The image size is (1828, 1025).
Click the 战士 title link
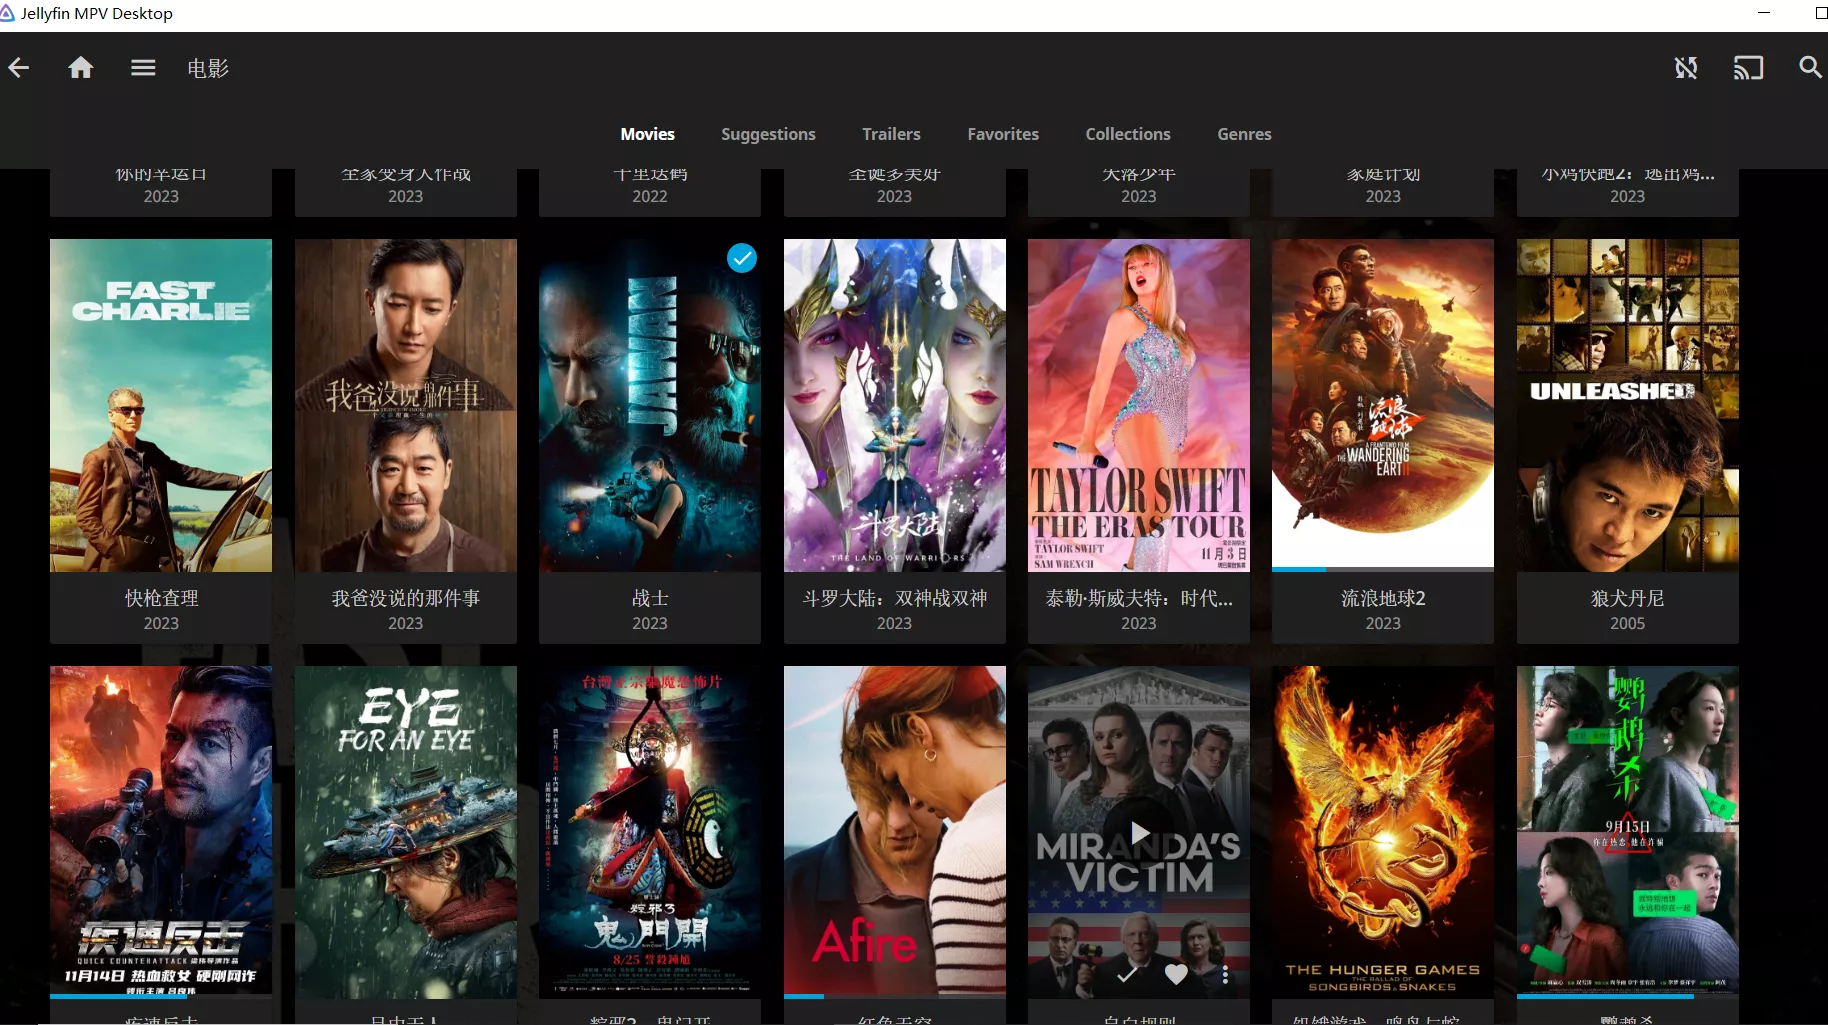point(650,598)
